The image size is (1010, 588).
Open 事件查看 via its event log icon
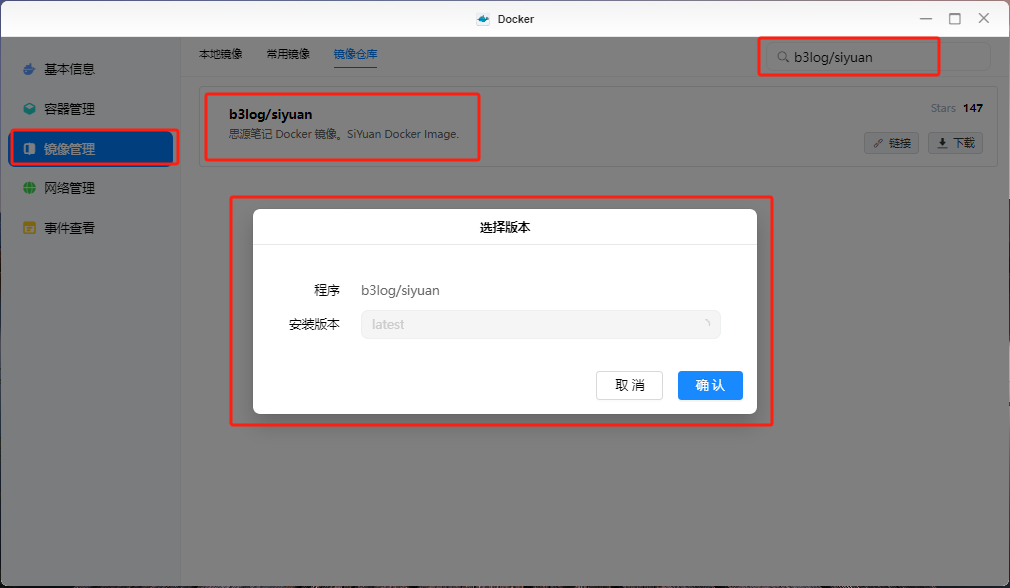[x=27, y=227]
